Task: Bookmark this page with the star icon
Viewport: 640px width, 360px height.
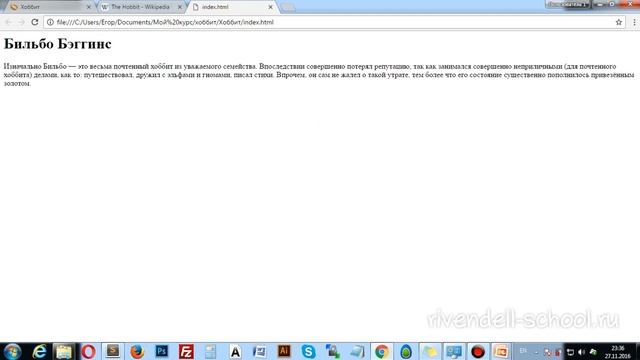Action: (x=619, y=22)
